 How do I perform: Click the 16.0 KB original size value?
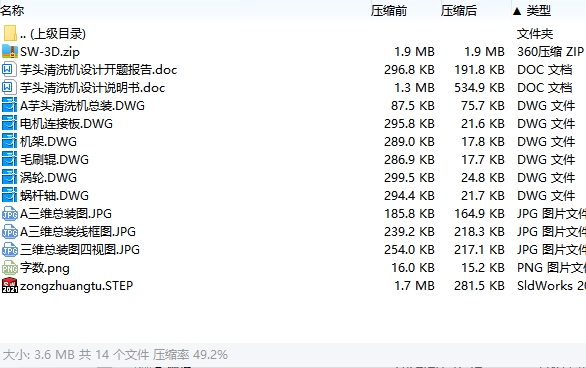click(413, 268)
